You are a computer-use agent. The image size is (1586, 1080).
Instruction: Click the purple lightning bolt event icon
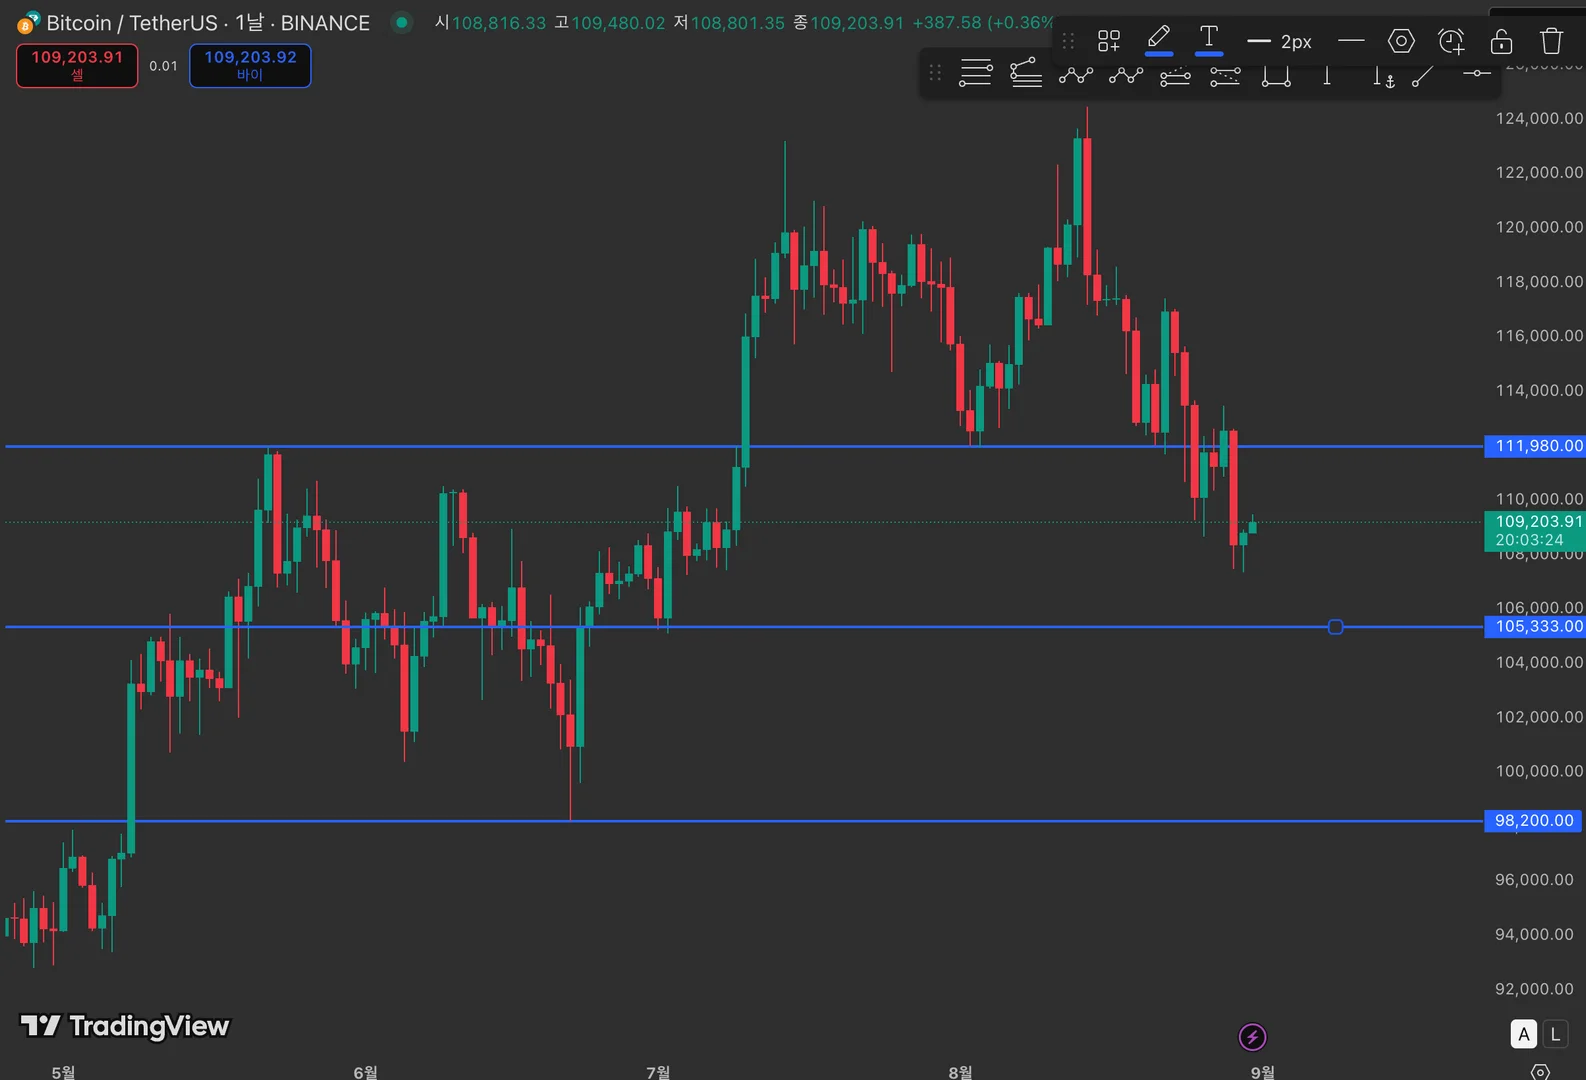[1252, 1037]
